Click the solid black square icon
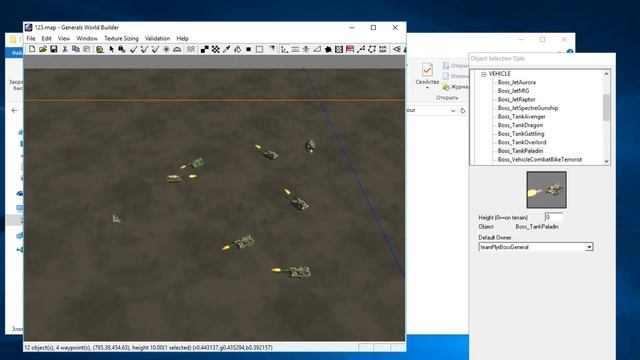This screenshot has height=360, width=640. point(248,49)
